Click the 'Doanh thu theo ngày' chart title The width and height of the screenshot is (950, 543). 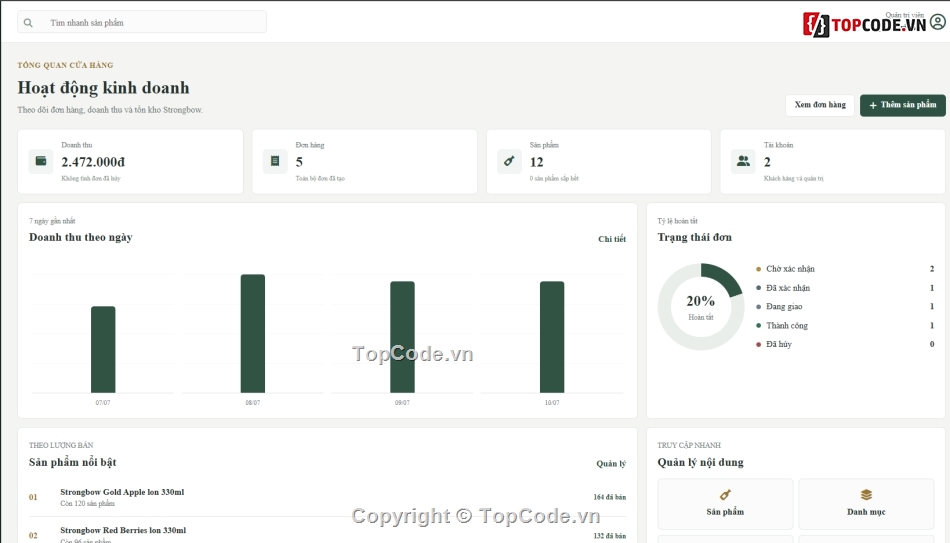(81, 238)
